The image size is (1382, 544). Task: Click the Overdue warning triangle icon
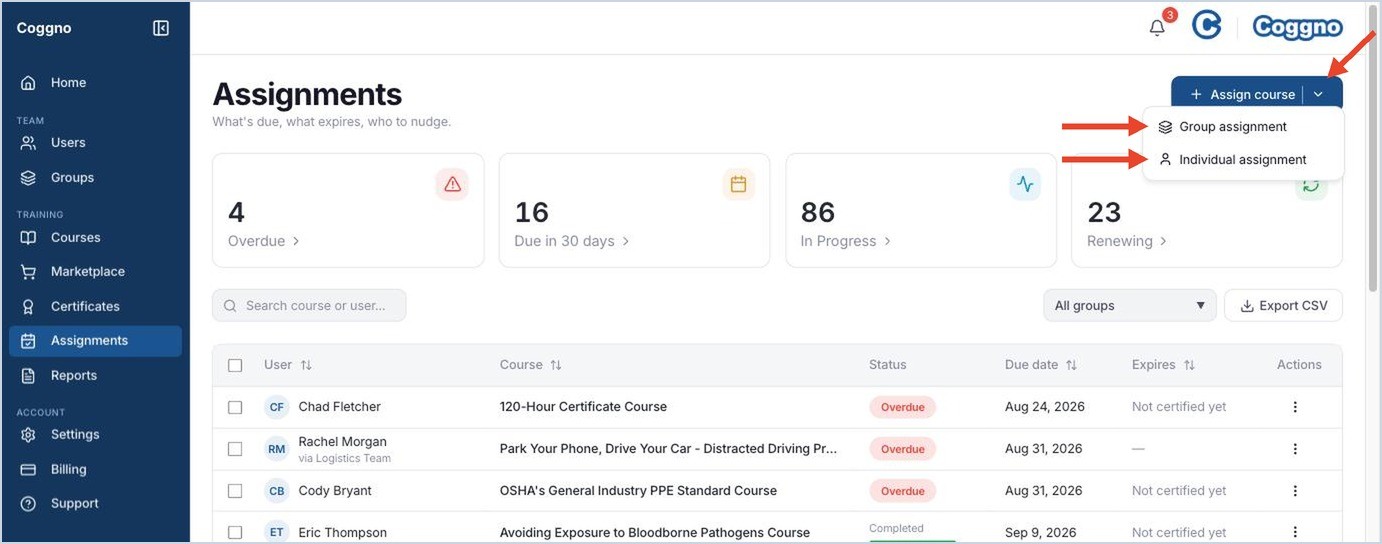tap(452, 184)
